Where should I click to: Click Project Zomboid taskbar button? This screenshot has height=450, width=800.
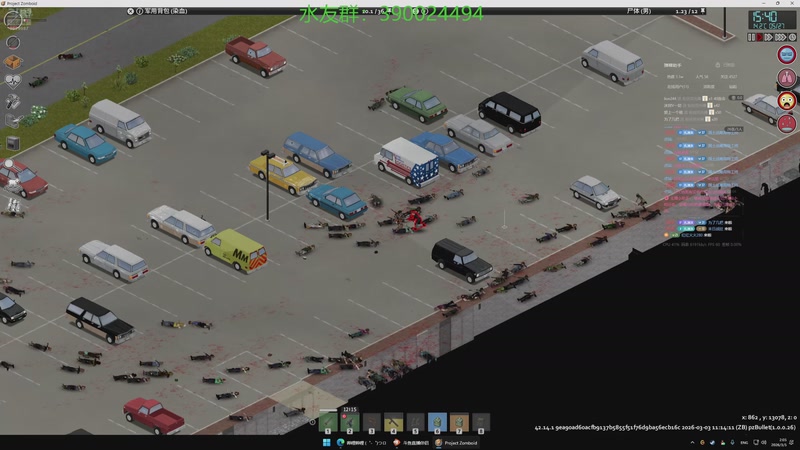coord(457,442)
